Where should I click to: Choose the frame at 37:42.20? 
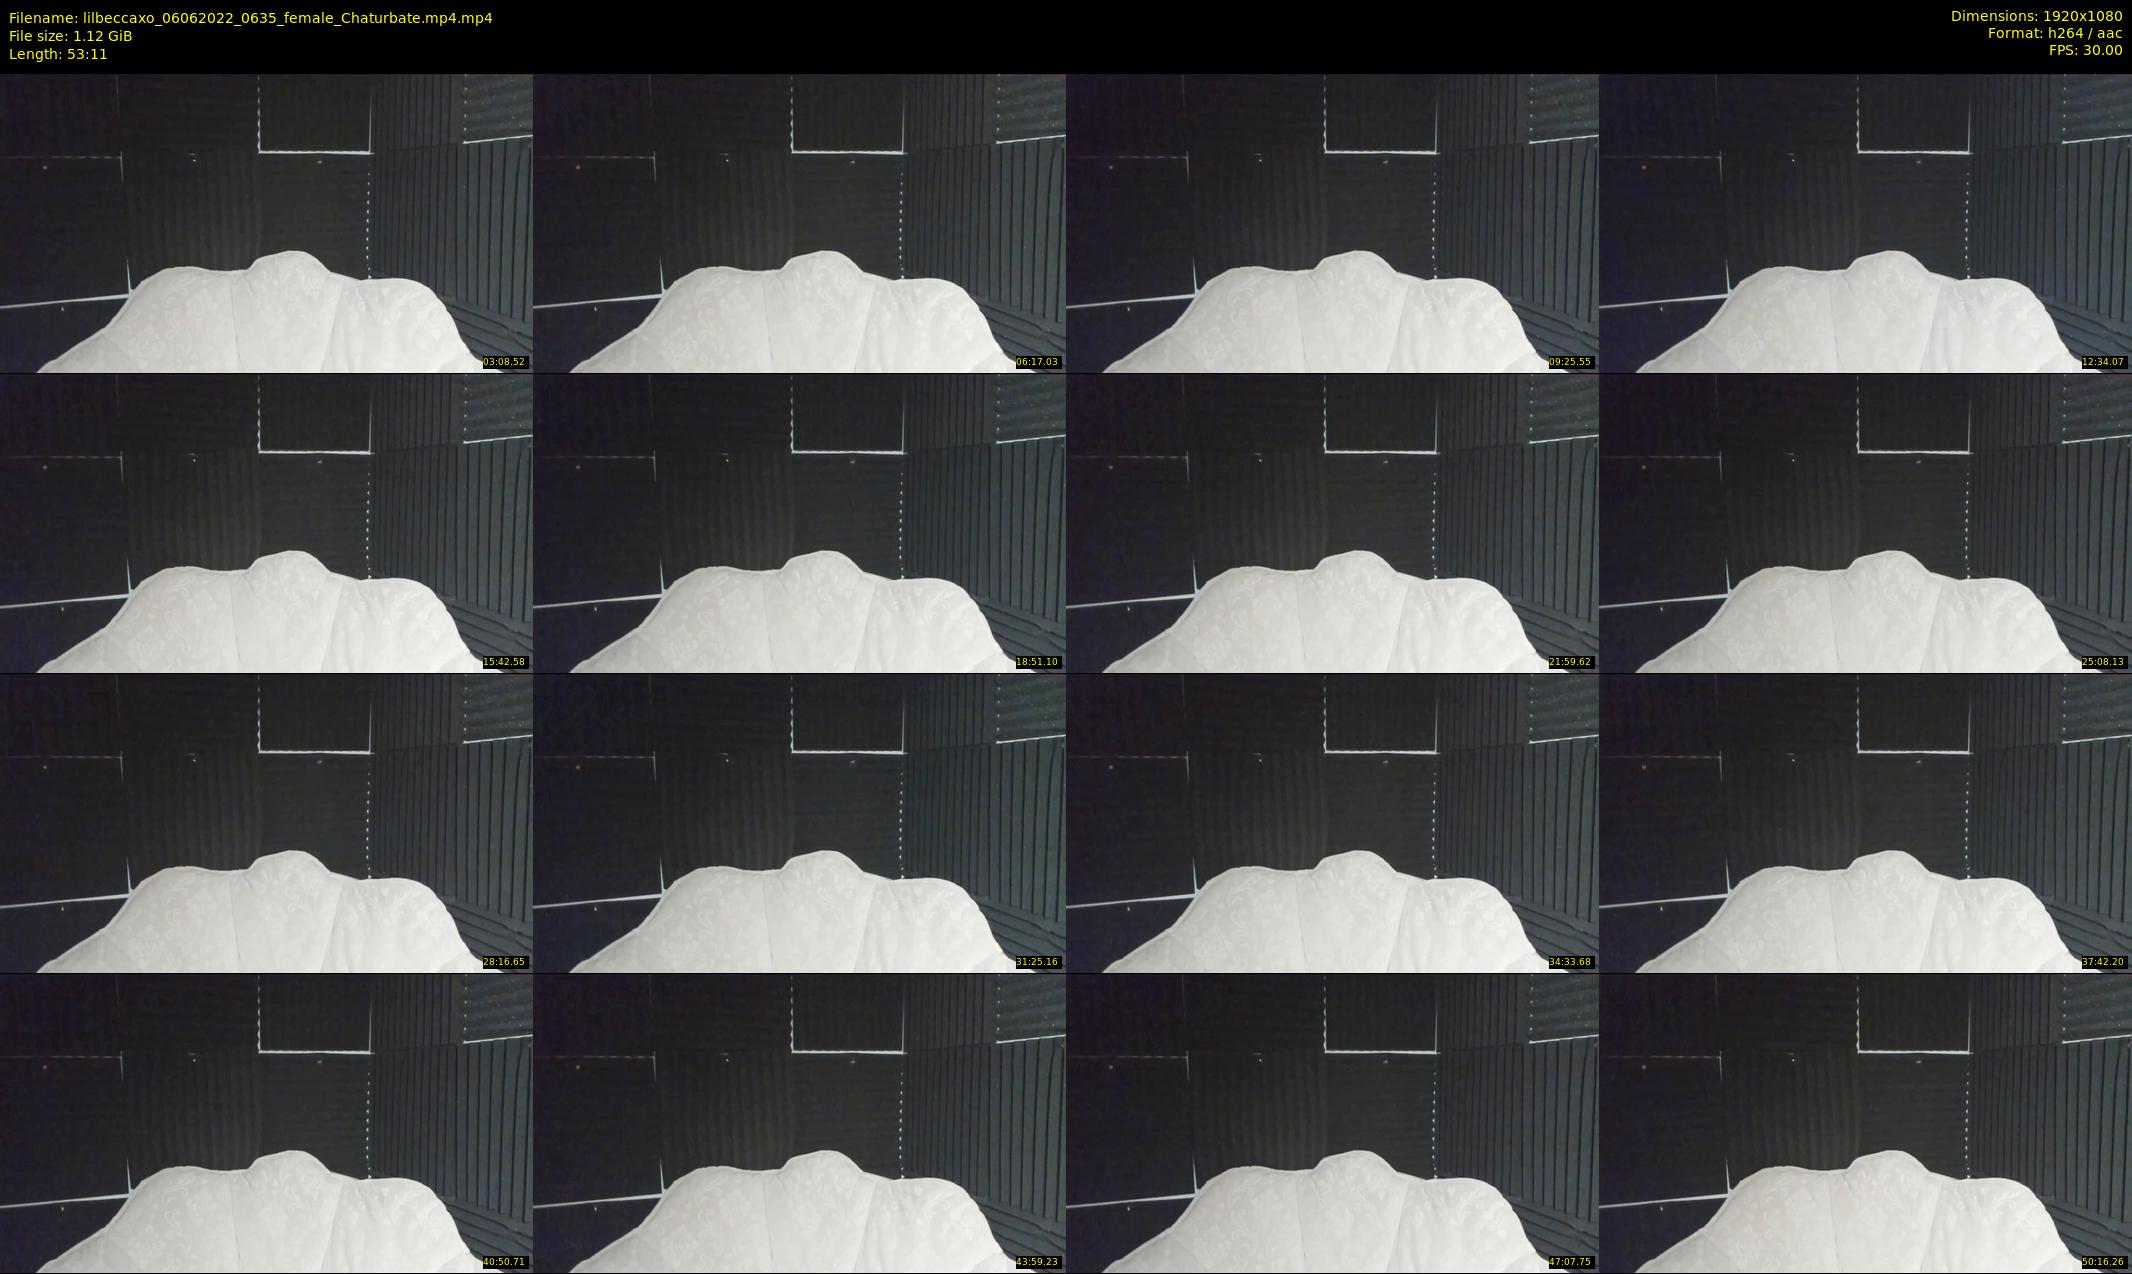[x=1865, y=823]
